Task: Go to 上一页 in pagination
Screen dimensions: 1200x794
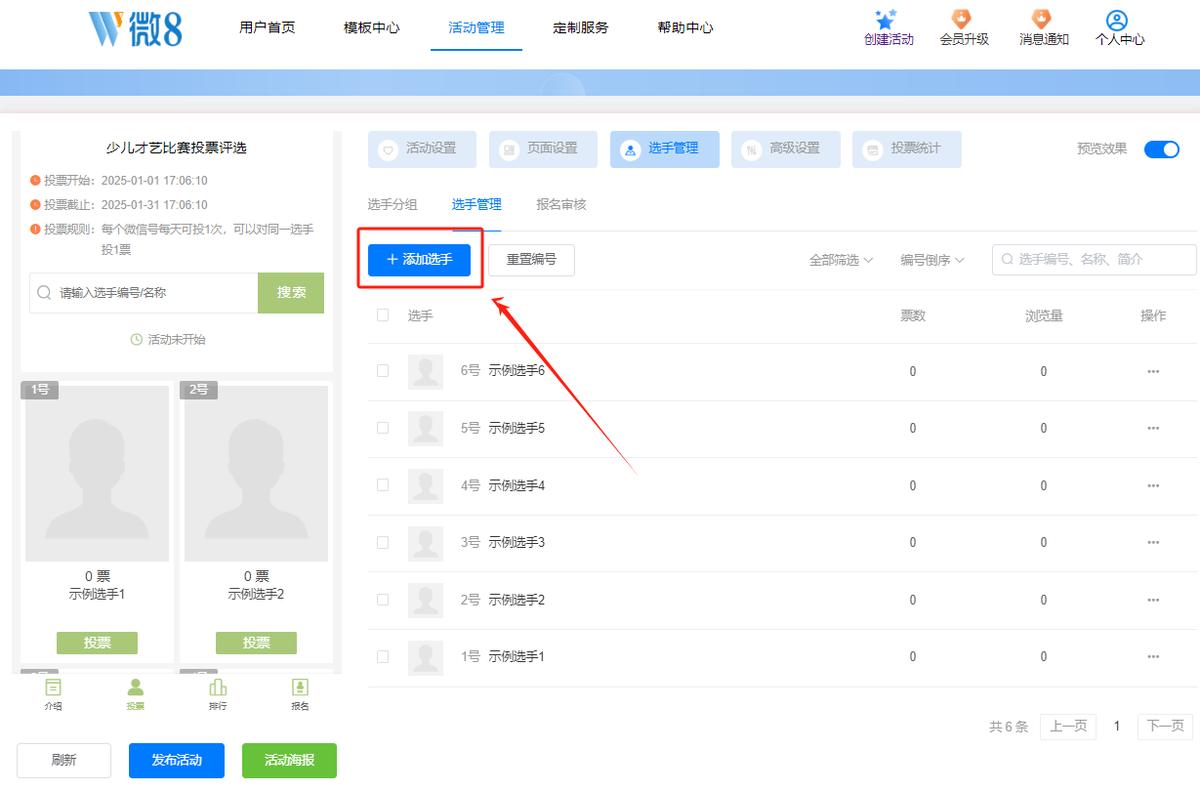Action: coord(1068,727)
